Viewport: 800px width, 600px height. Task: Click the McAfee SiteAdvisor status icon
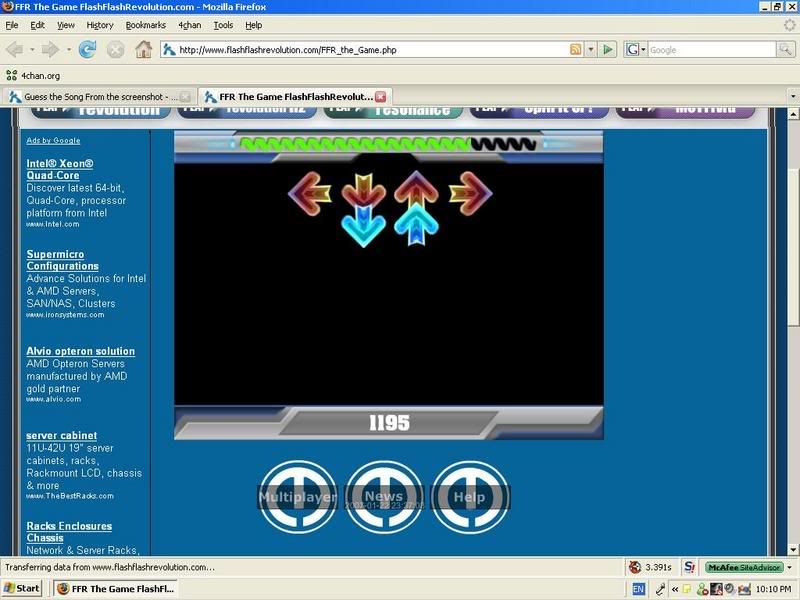[x=744, y=567]
